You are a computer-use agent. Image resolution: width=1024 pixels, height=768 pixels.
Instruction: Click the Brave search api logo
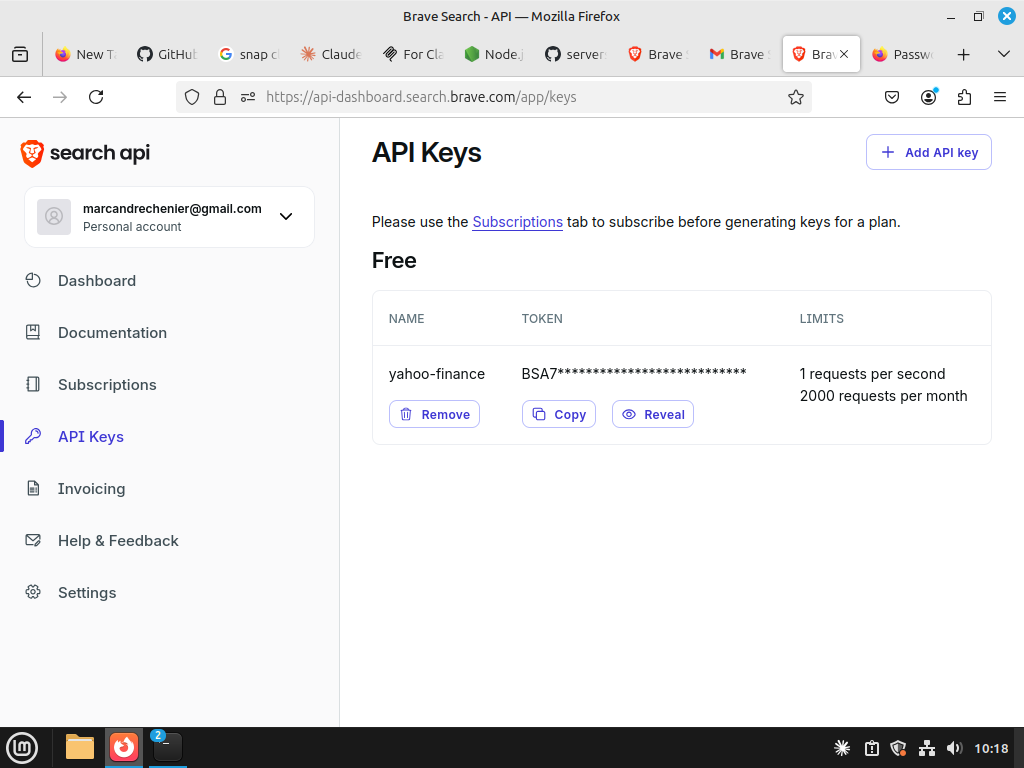(85, 153)
